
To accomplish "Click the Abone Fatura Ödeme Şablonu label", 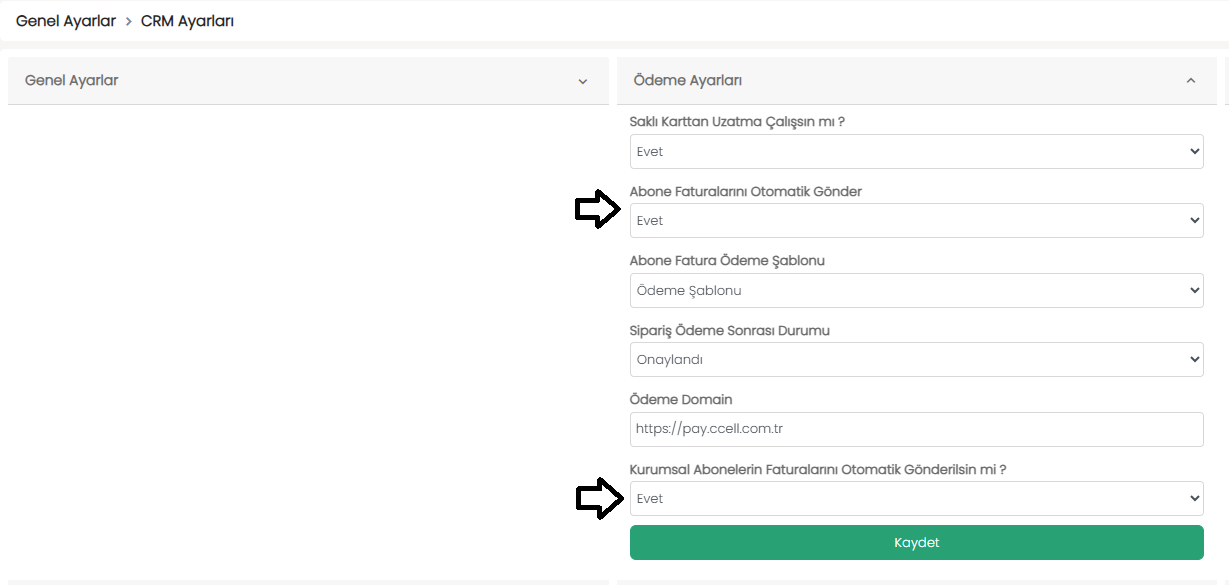I will pos(727,261).
